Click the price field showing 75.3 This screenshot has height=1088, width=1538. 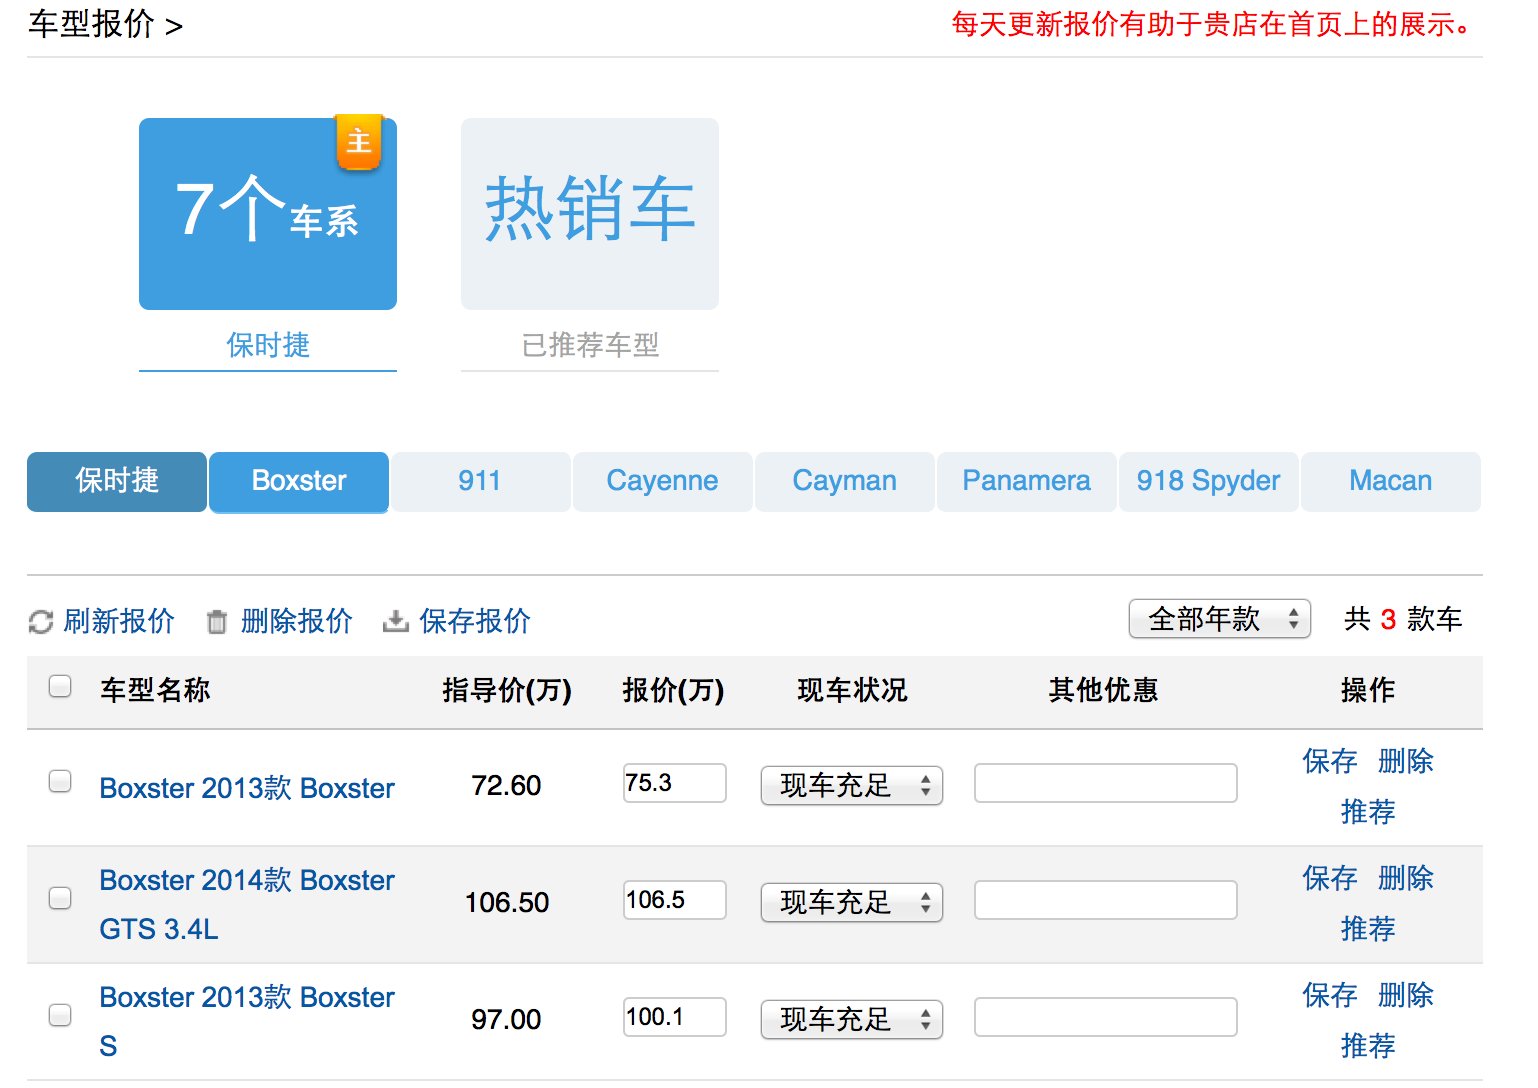click(675, 783)
